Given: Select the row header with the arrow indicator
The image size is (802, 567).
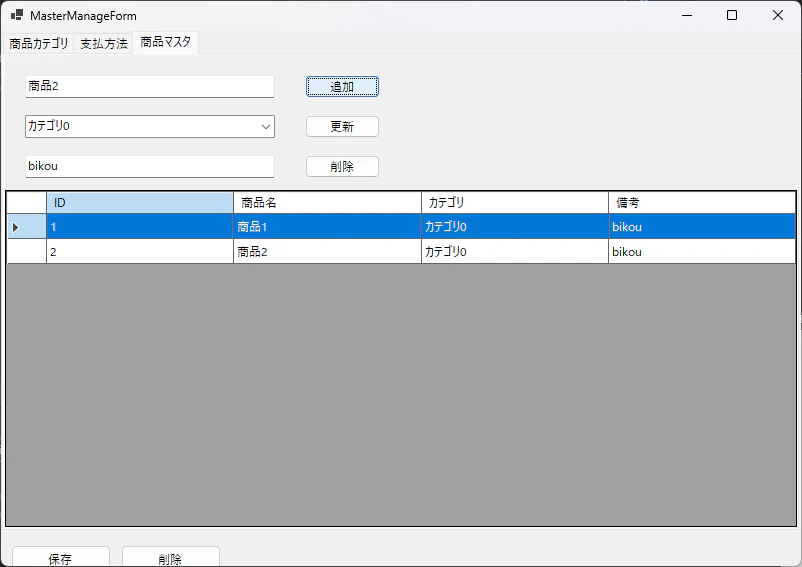Looking at the screenshot, I should [x=26, y=226].
